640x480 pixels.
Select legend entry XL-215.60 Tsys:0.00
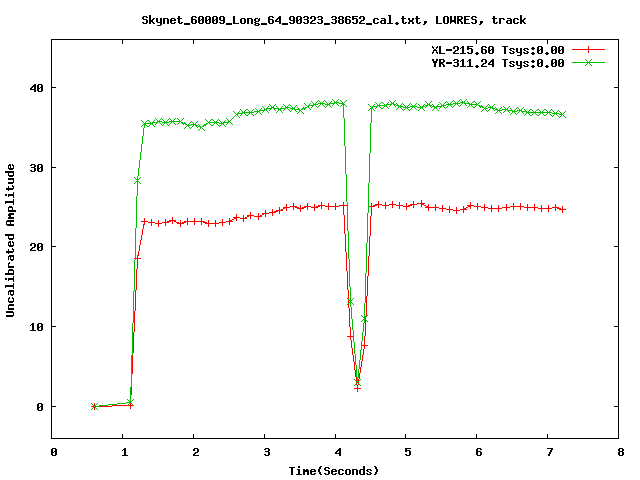(498, 50)
